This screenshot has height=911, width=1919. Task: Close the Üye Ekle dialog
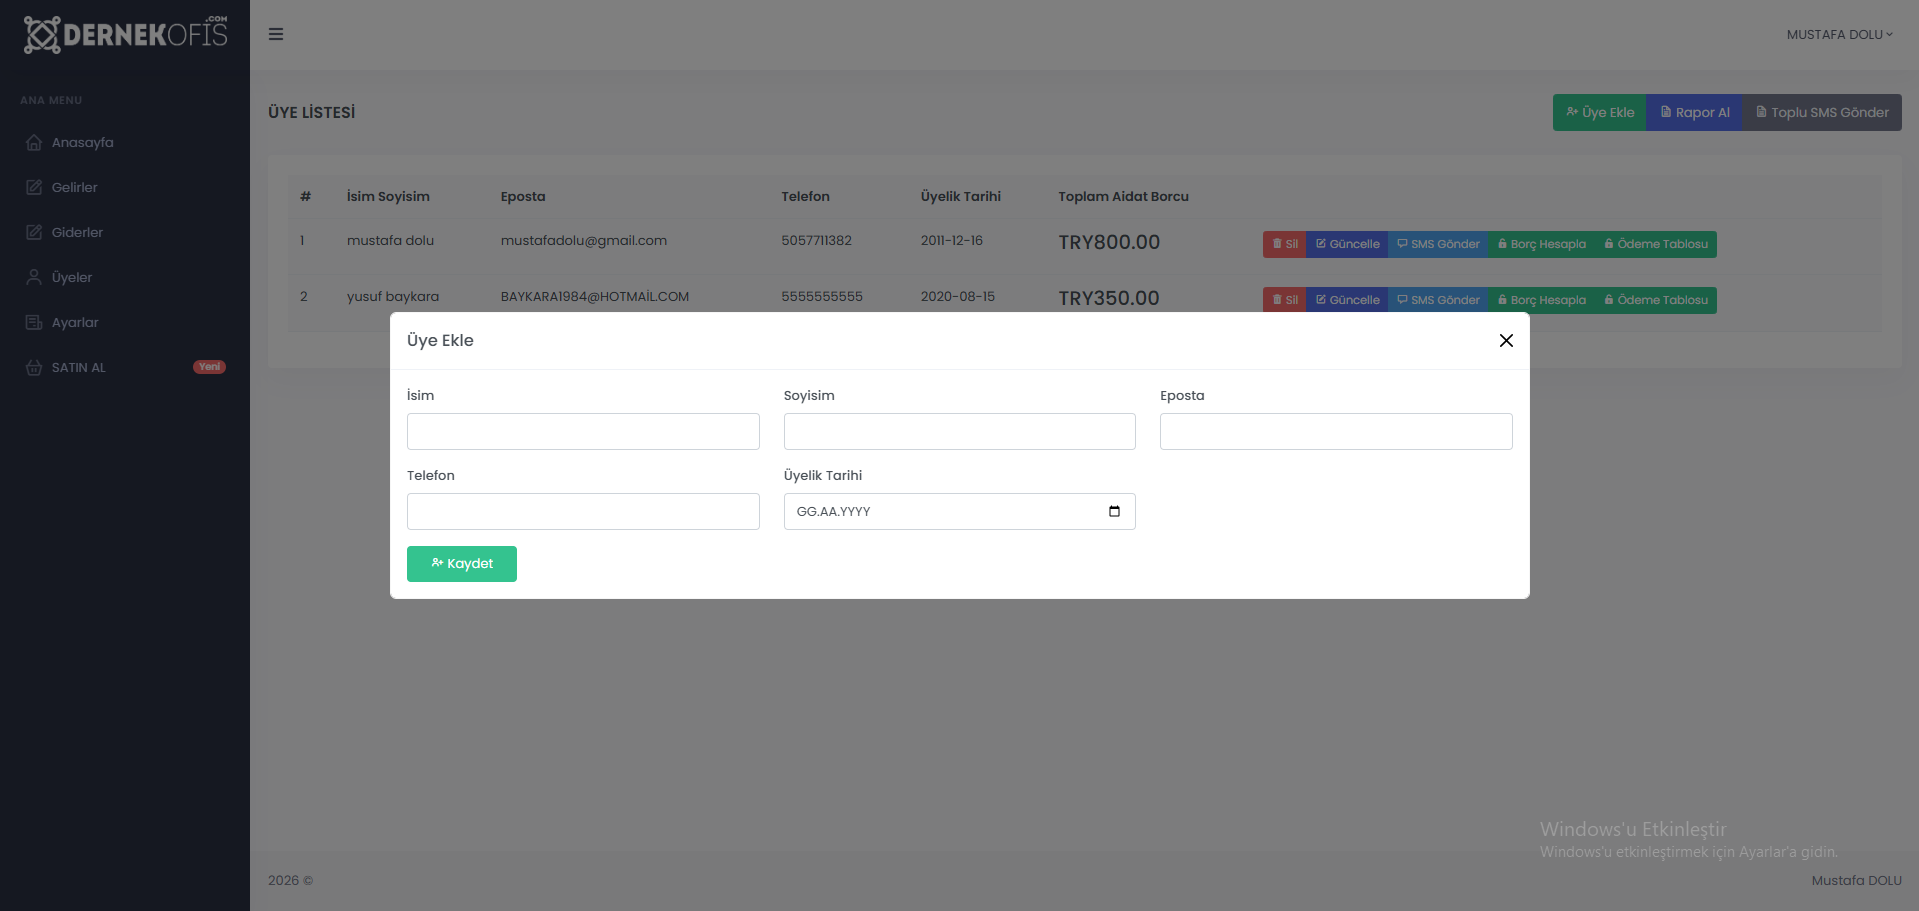(1506, 340)
